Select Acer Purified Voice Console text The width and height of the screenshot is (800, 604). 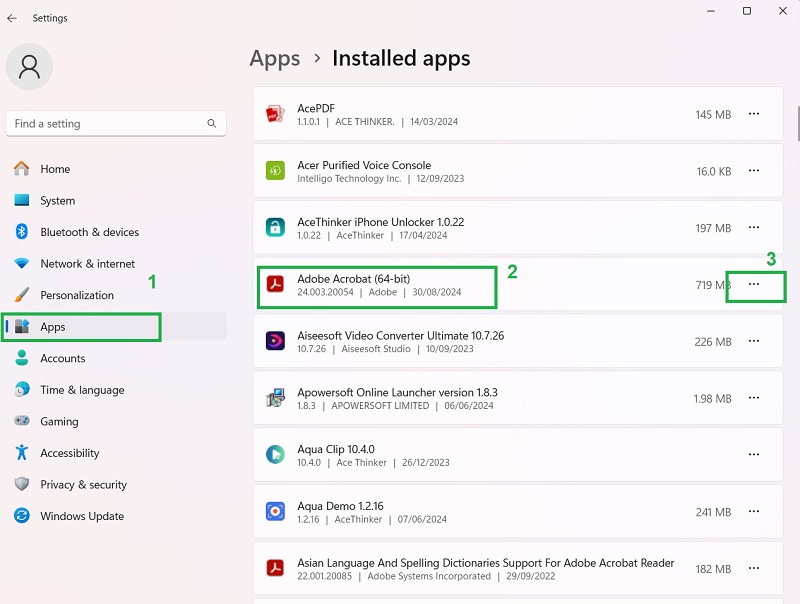[364, 165]
